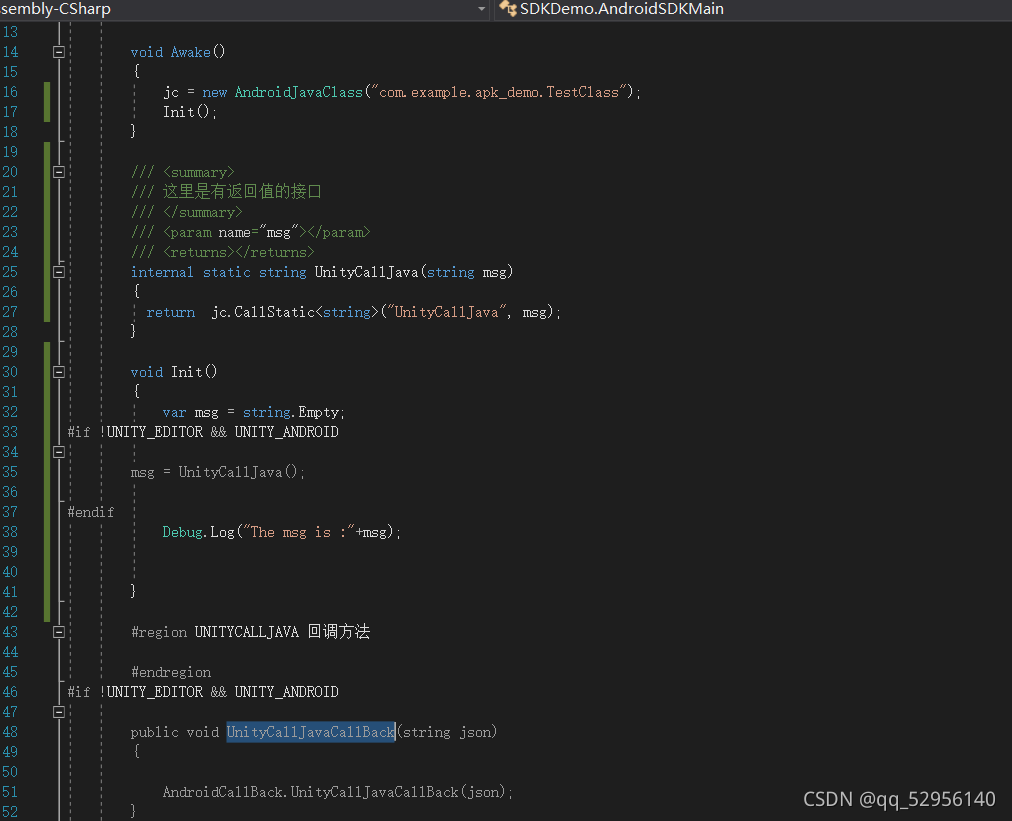Click line number 13 in the gutter
The image size is (1012, 821).
(x=10, y=32)
